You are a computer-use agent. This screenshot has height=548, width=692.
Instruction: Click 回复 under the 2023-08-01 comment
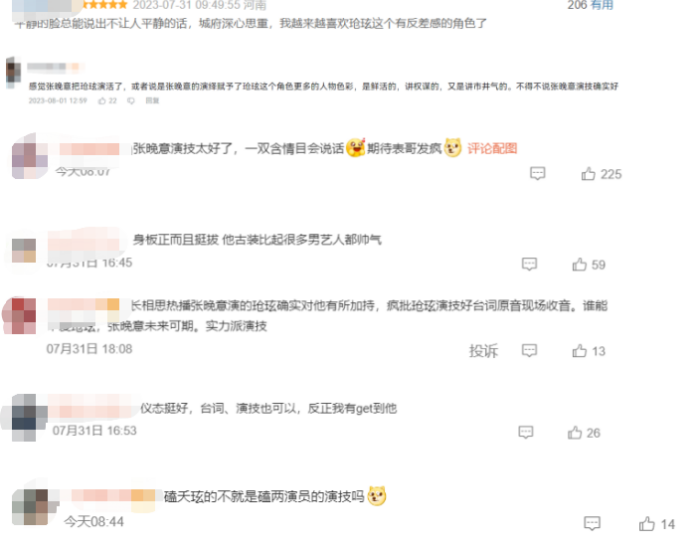[152, 101]
